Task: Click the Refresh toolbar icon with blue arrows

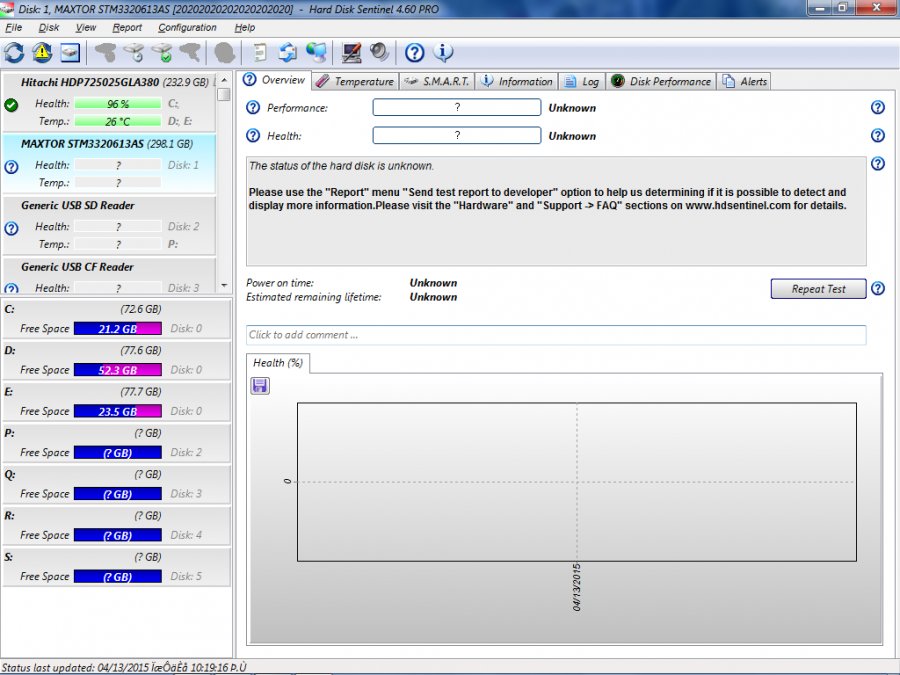Action: [x=14, y=53]
